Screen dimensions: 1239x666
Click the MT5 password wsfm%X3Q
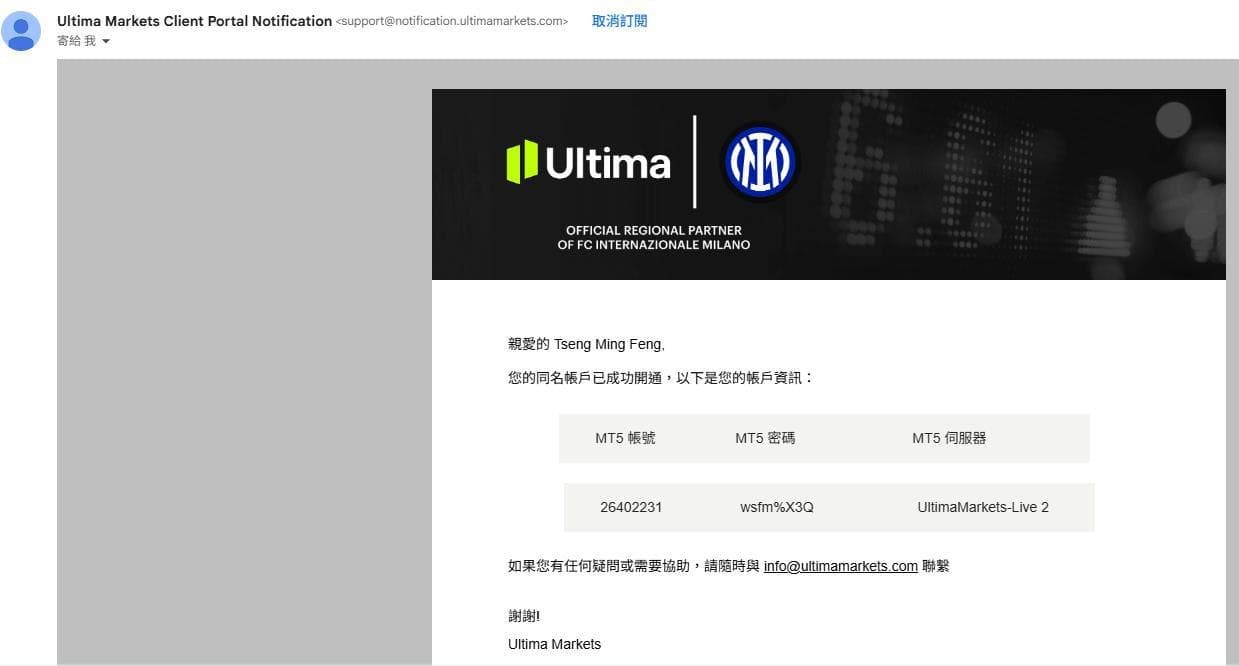coord(777,507)
